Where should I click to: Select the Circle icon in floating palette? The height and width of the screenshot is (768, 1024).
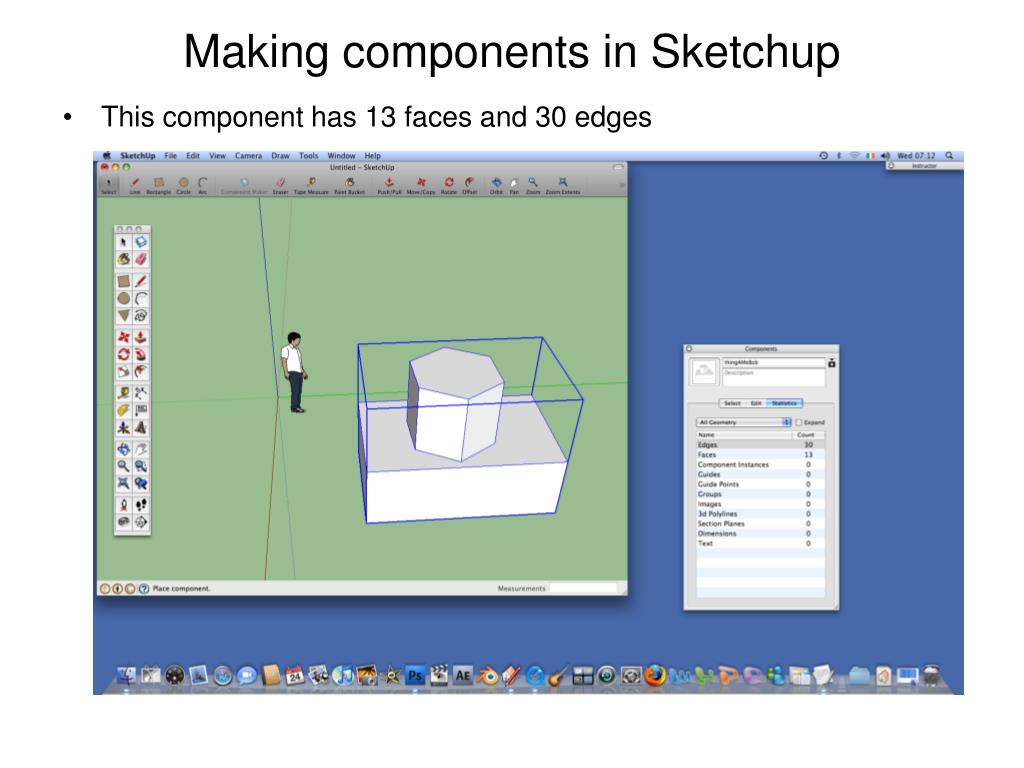pyautogui.click(x=123, y=298)
